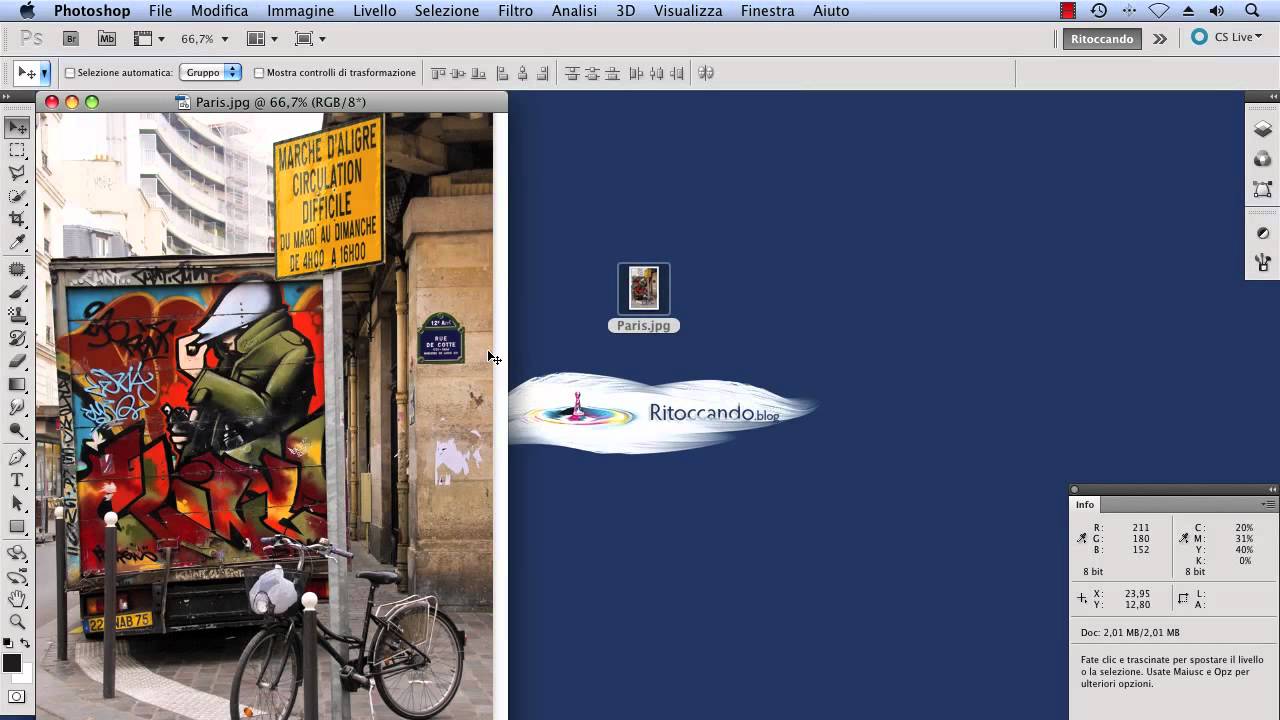Image resolution: width=1280 pixels, height=720 pixels.
Task: Open the Finestra menu
Action: pos(767,11)
